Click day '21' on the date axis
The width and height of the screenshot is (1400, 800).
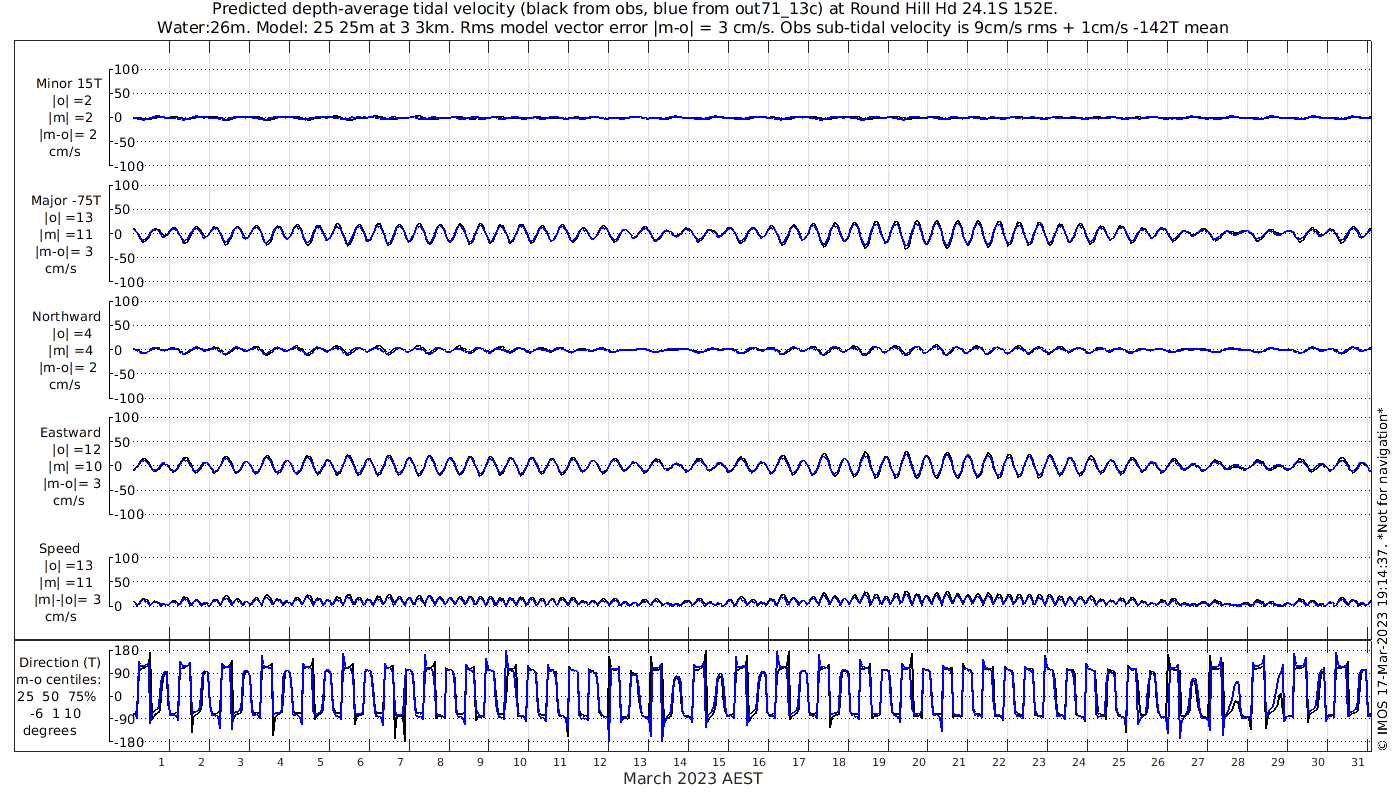point(959,762)
